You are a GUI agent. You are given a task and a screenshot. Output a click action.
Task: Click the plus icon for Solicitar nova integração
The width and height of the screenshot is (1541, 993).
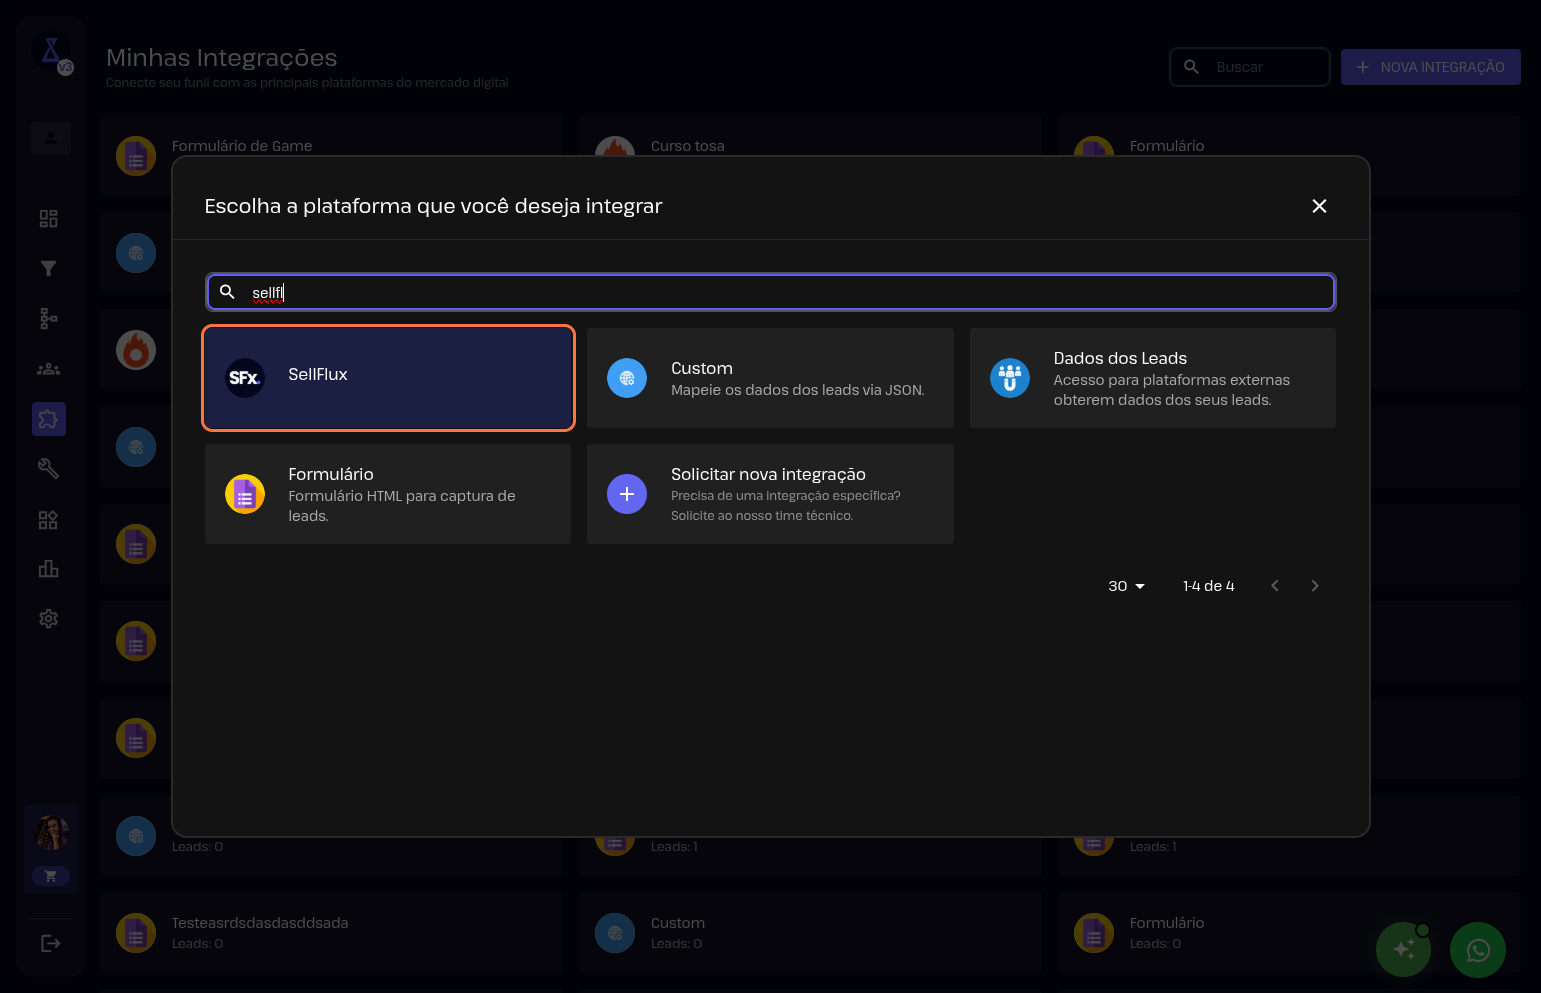(x=627, y=494)
